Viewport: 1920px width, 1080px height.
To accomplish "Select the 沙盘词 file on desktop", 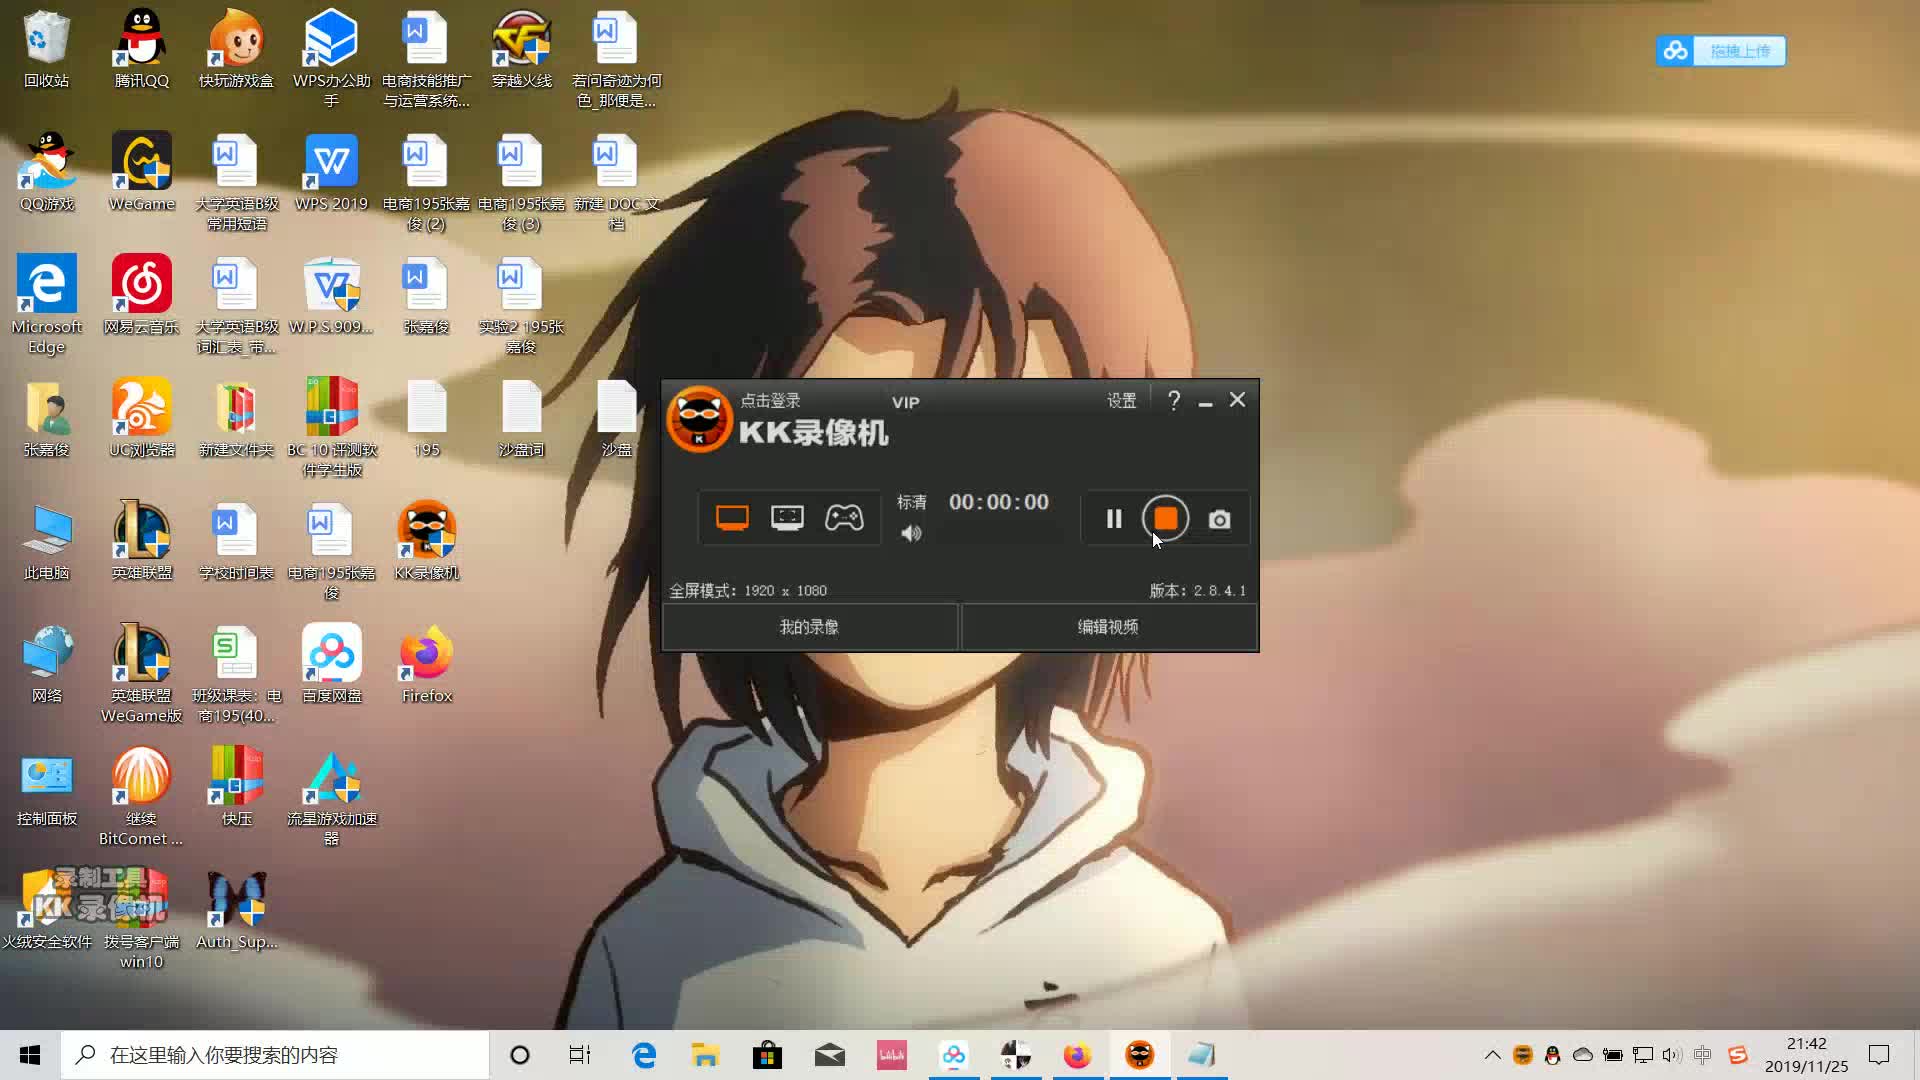I will 521,419.
